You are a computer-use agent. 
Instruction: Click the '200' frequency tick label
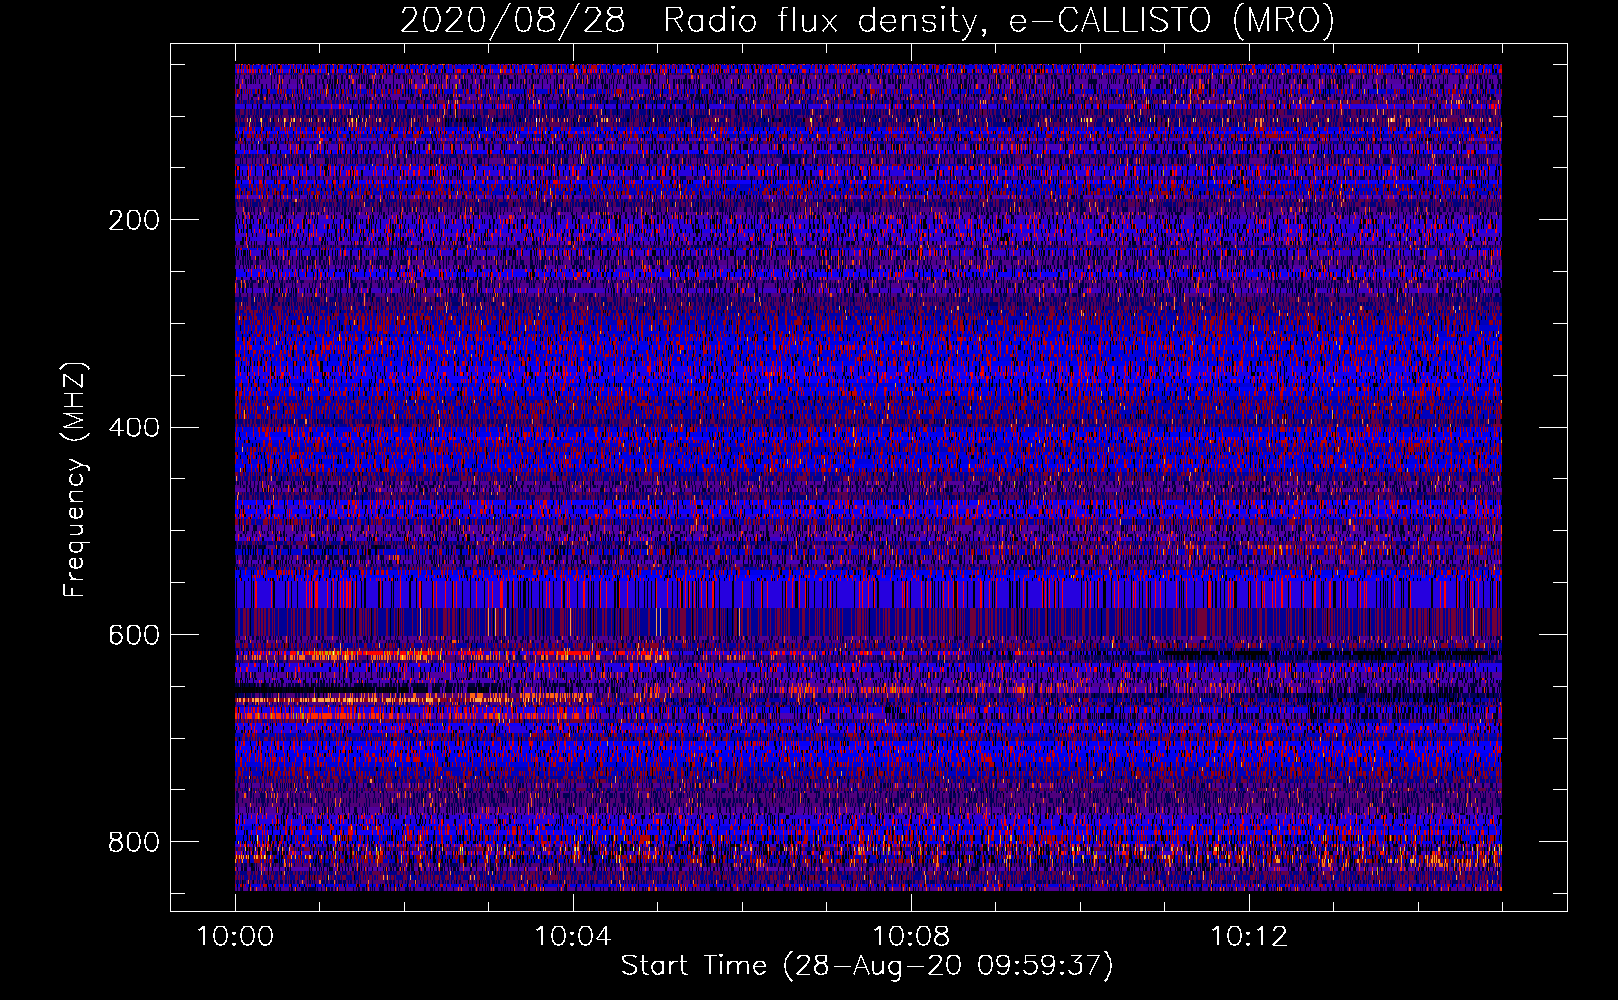134,220
